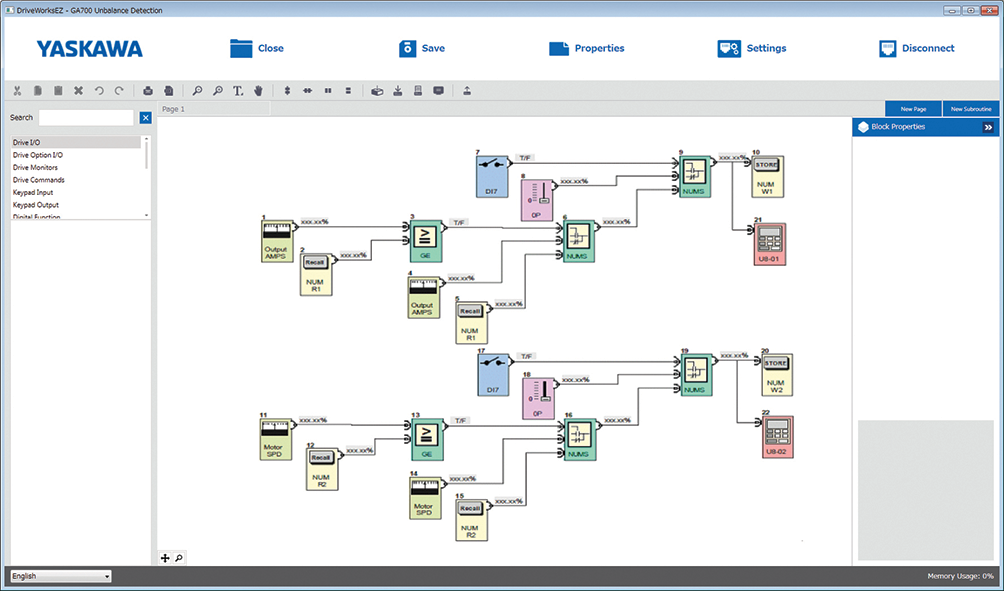Click the Undo arrow icon
The width and height of the screenshot is (1004, 591).
click(99, 91)
